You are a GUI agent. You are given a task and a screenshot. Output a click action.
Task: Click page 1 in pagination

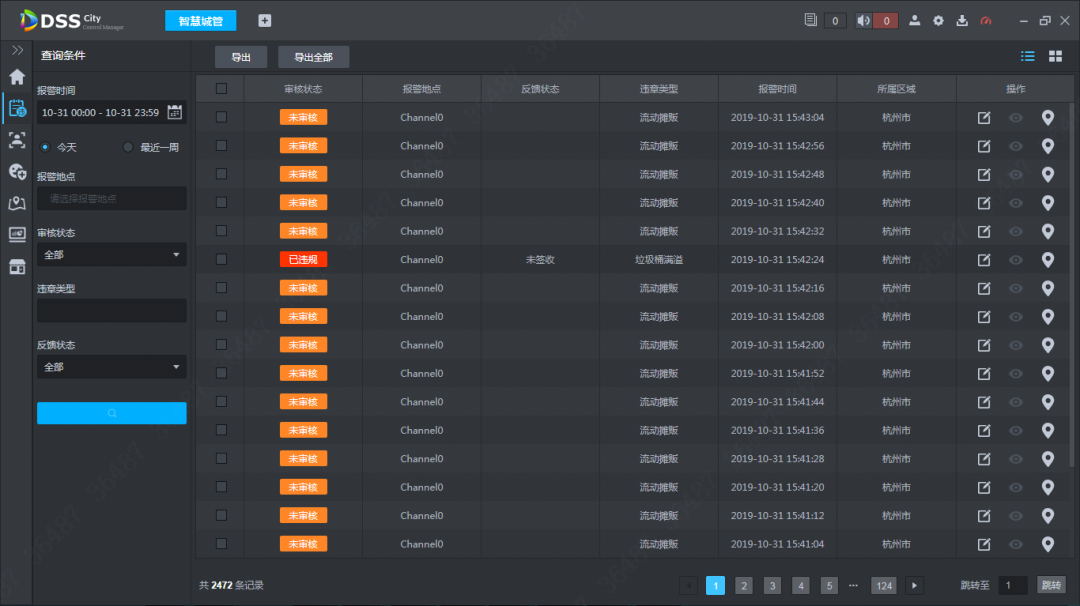716,585
